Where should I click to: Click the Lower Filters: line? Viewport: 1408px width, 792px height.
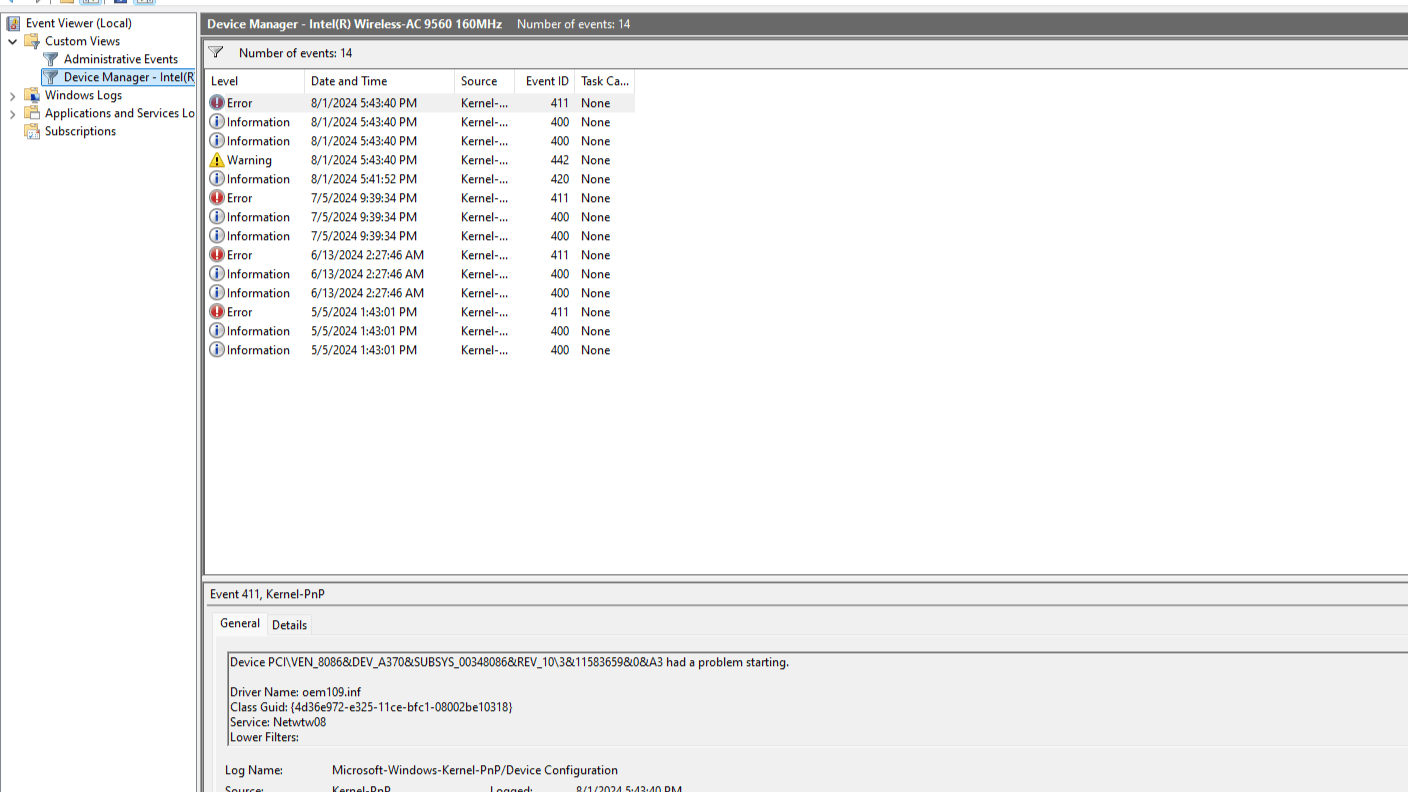pyautogui.click(x=264, y=737)
